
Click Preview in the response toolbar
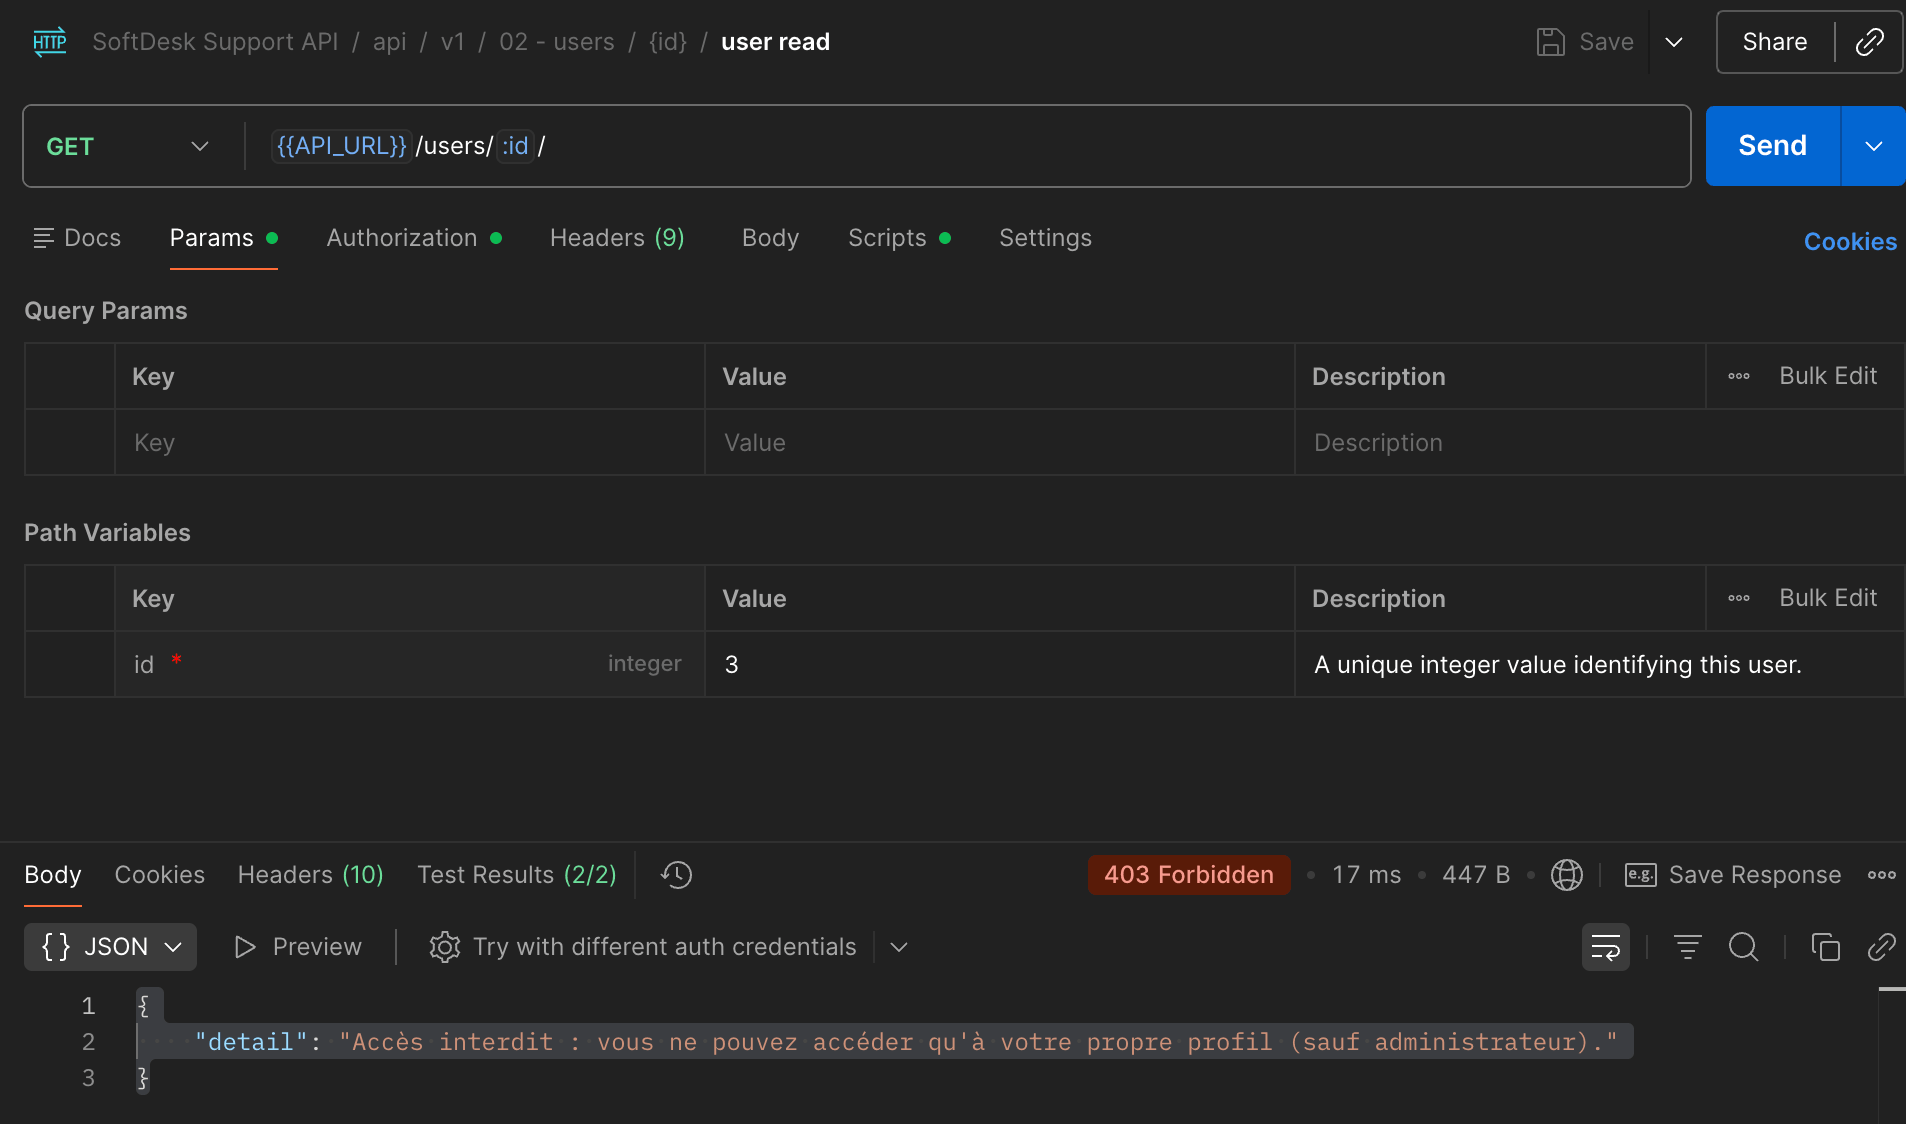click(x=298, y=947)
